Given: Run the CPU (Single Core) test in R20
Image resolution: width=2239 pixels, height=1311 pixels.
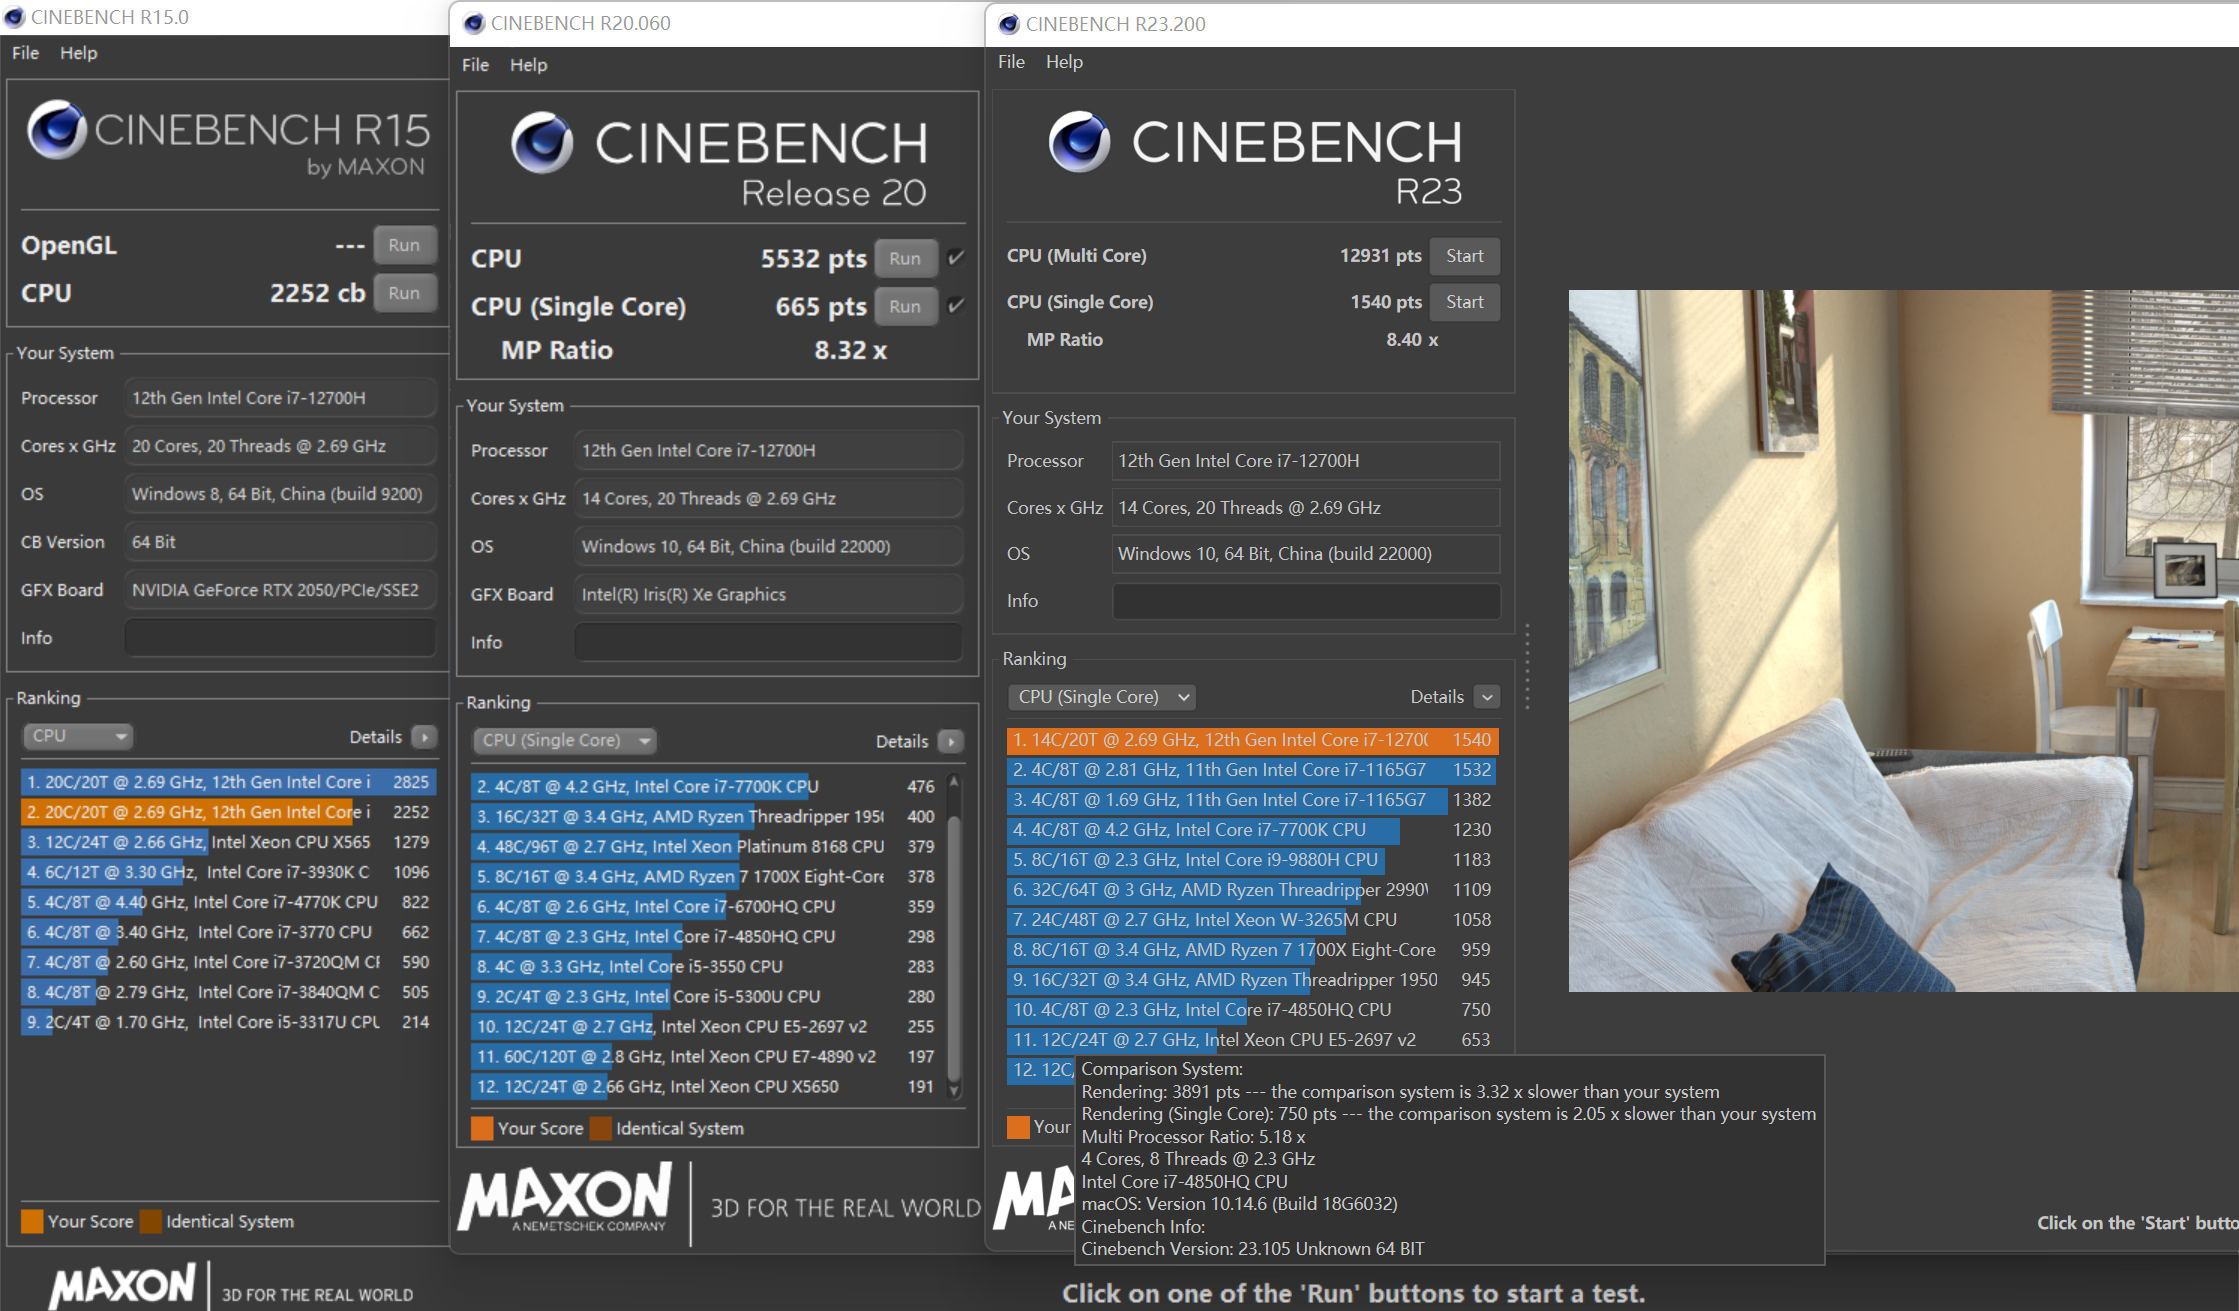Looking at the screenshot, I should tap(905, 306).
